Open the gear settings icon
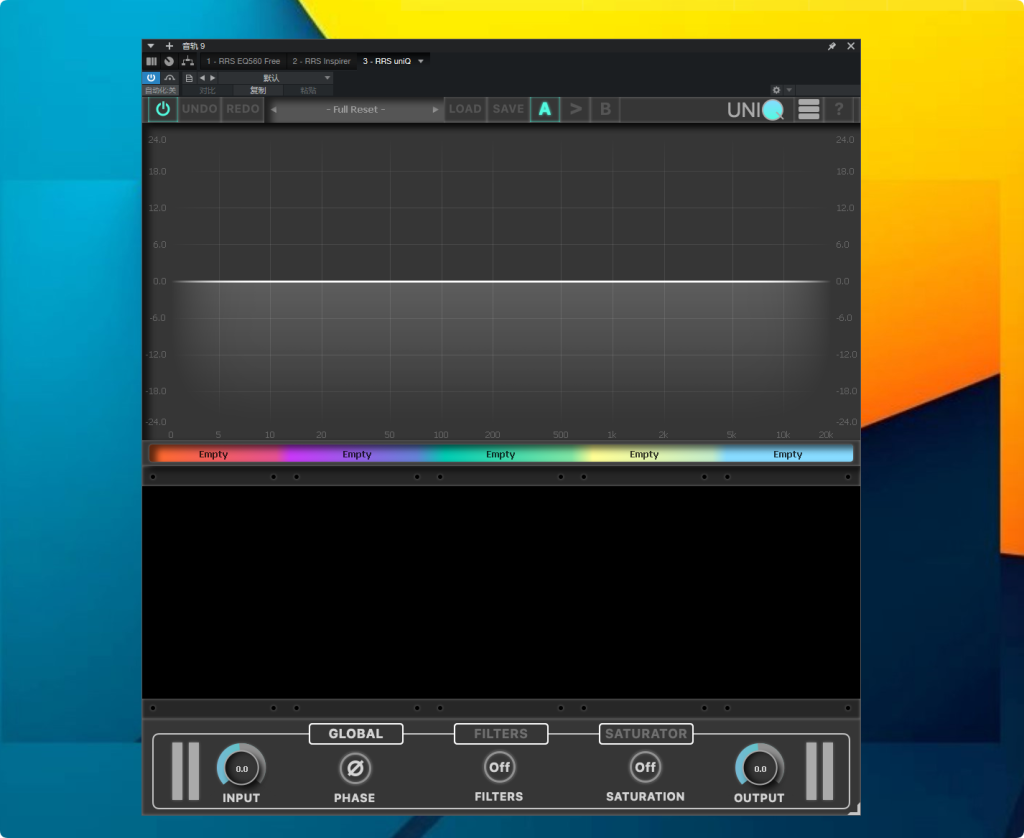The height and width of the screenshot is (838, 1024). click(776, 90)
